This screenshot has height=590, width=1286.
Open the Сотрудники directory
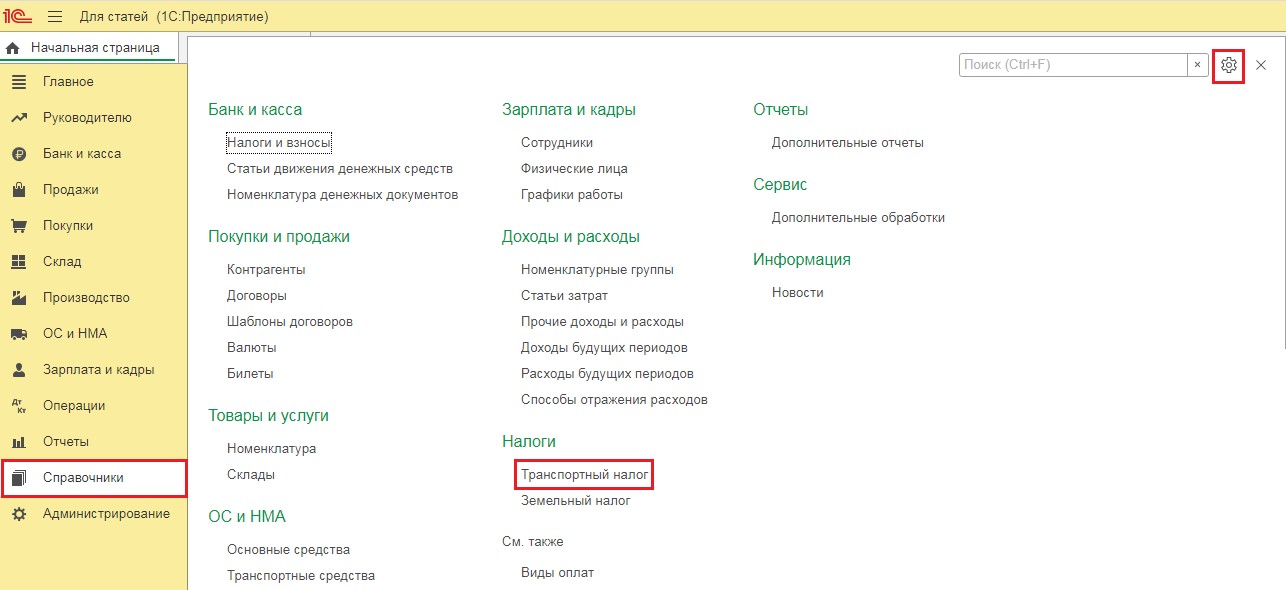coord(557,143)
